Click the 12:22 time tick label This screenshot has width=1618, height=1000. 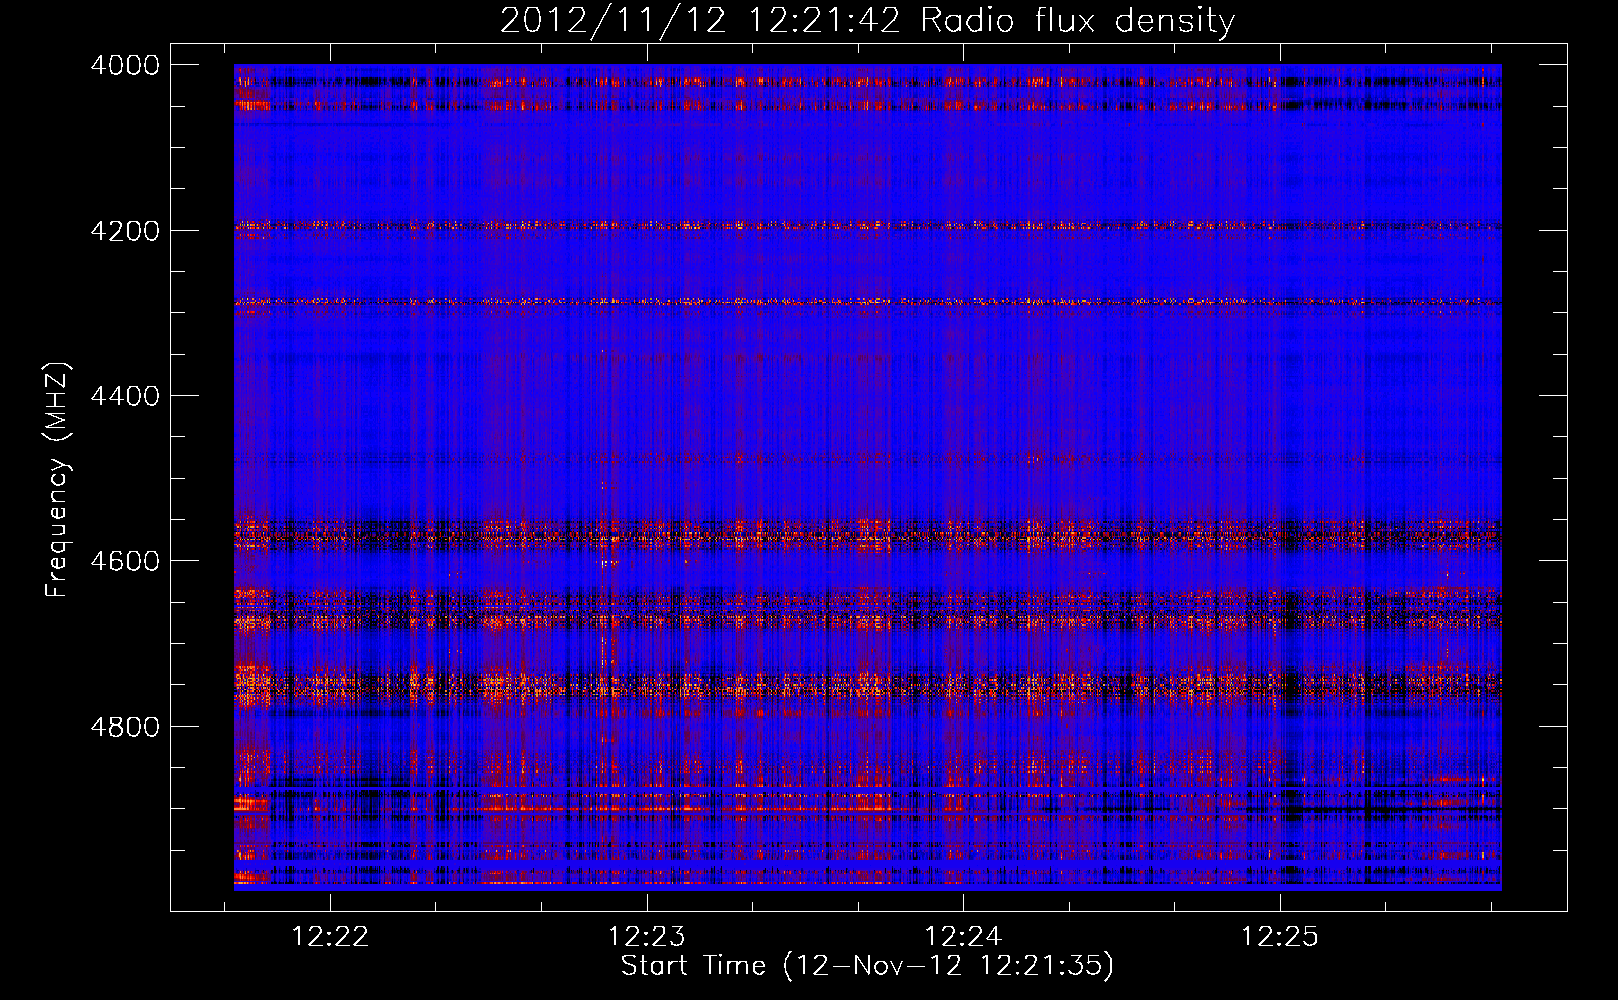330,937
